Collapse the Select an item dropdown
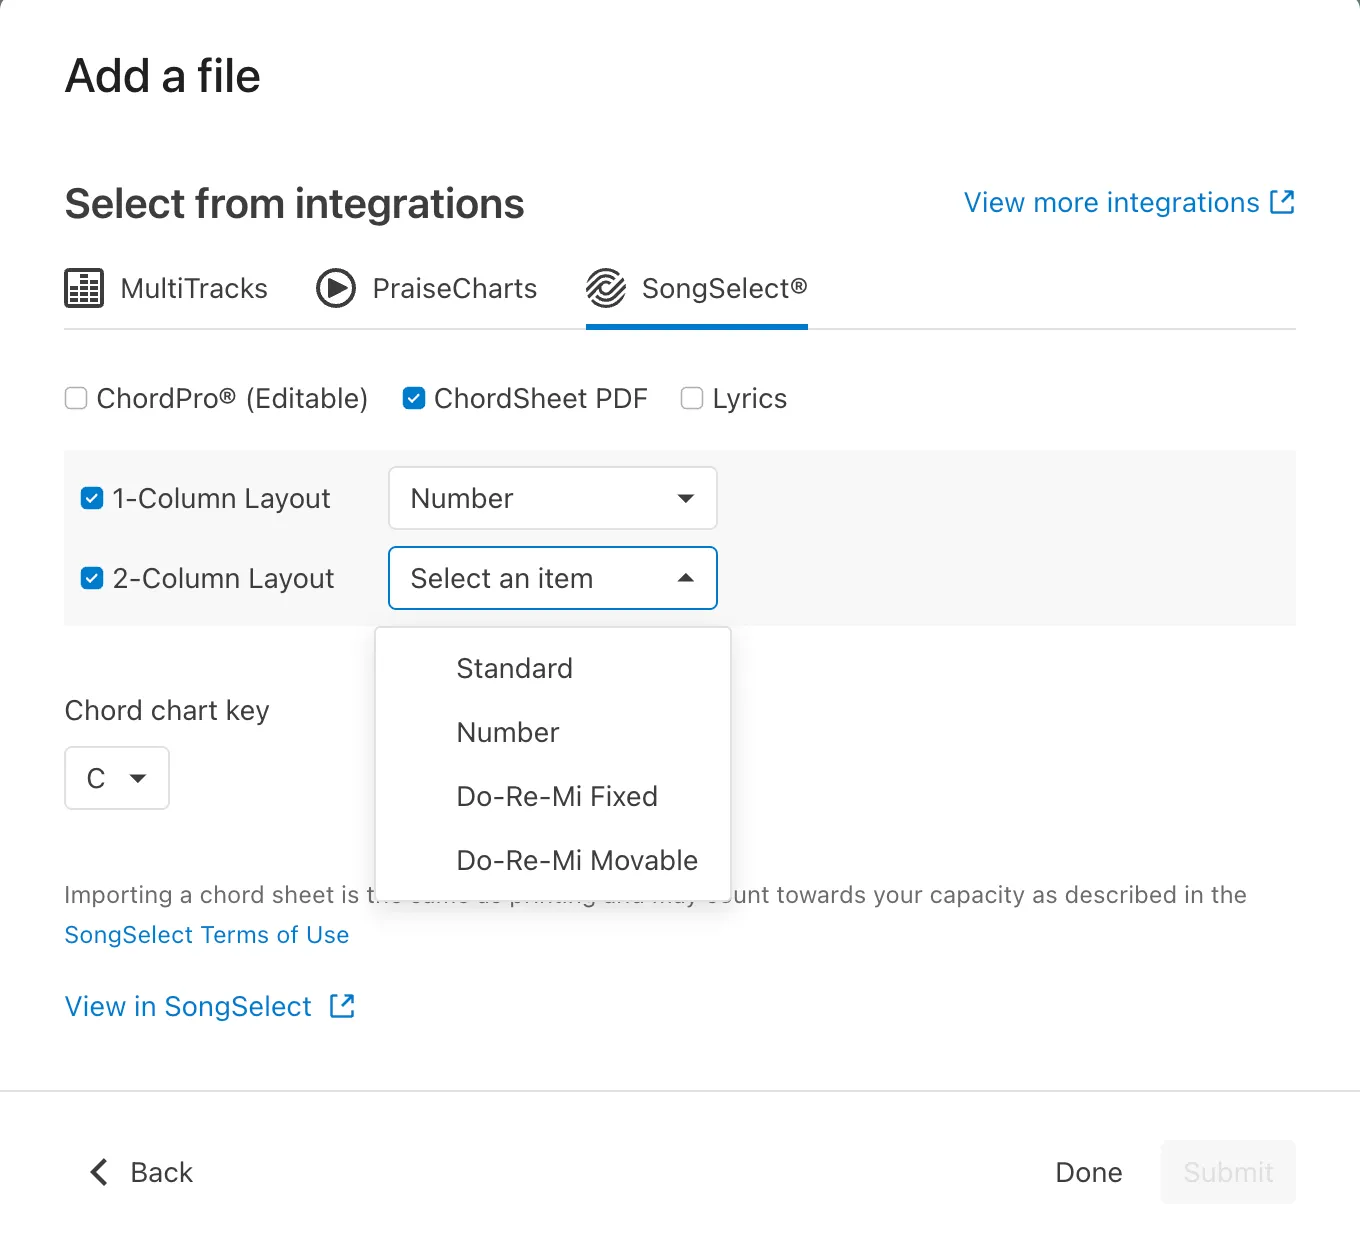 pos(552,578)
